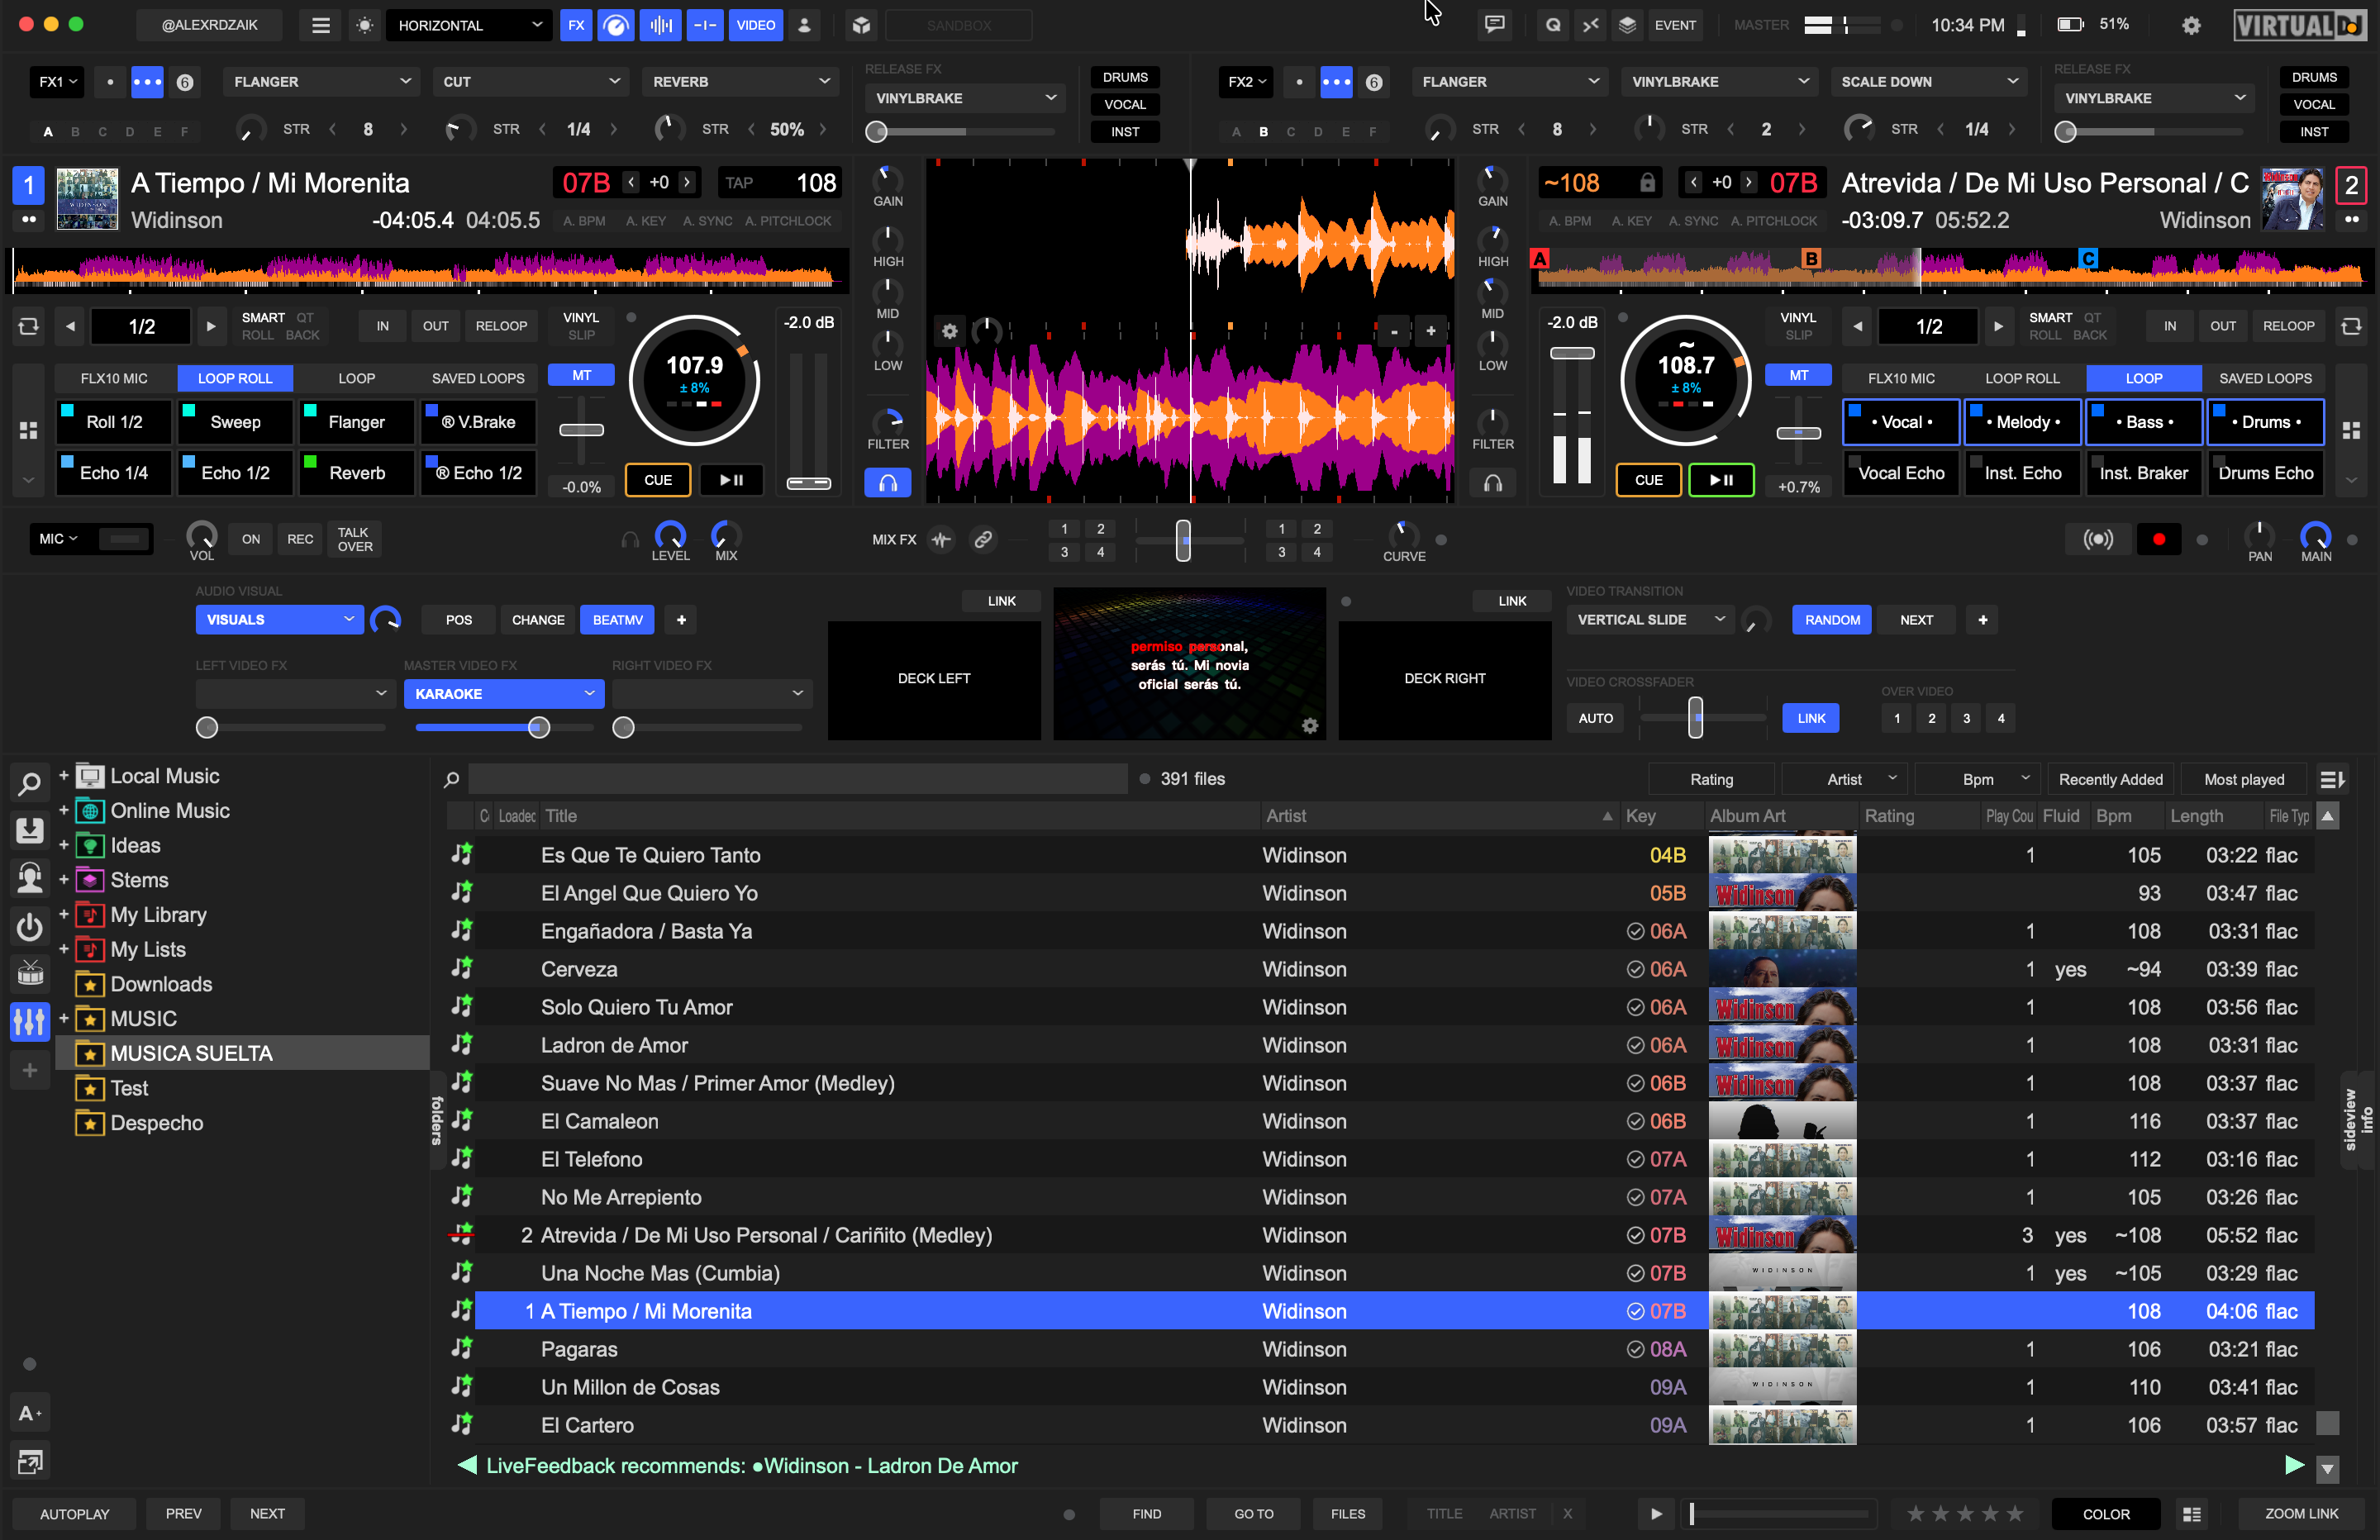The width and height of the screenshot is (2380, 1540).
Task: Select the Most played browser filter tab
Action: 2244,779
